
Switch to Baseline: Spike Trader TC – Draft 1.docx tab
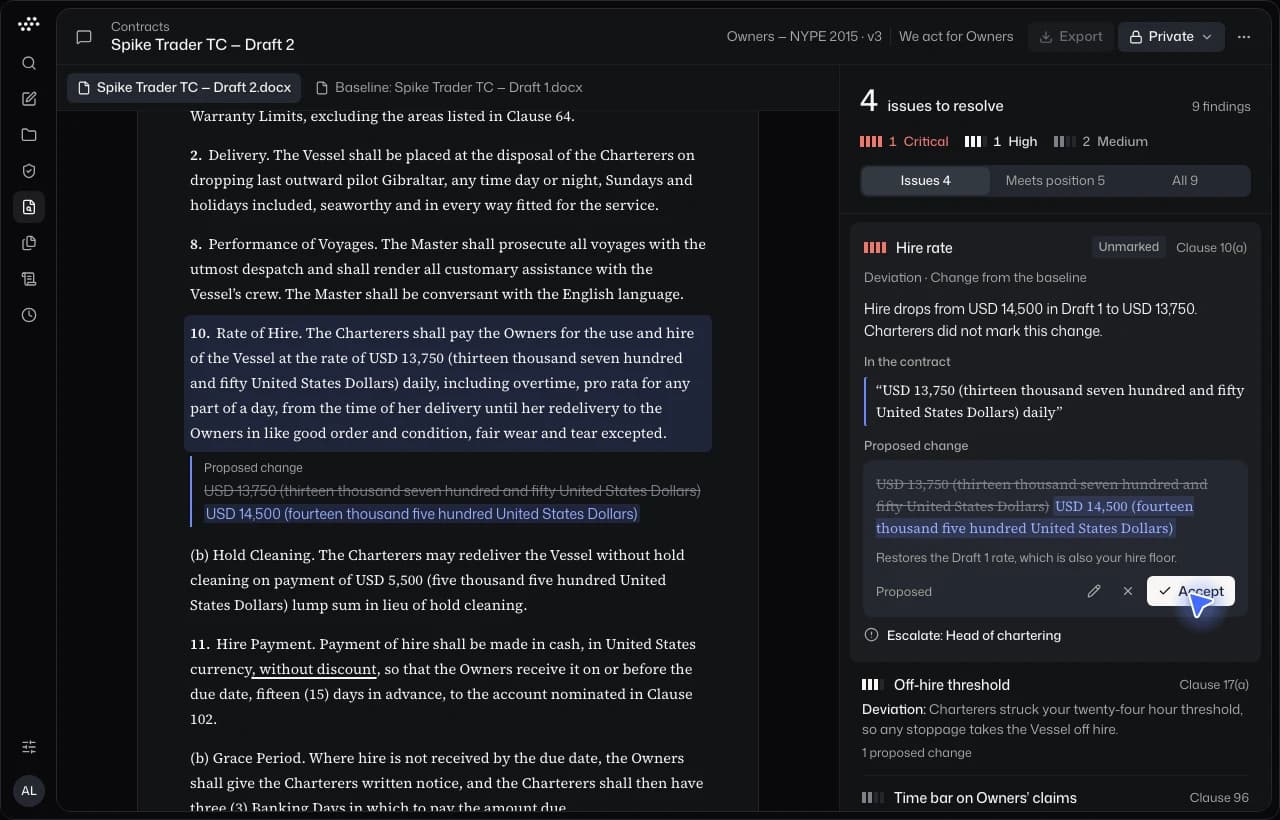(449, 88)
